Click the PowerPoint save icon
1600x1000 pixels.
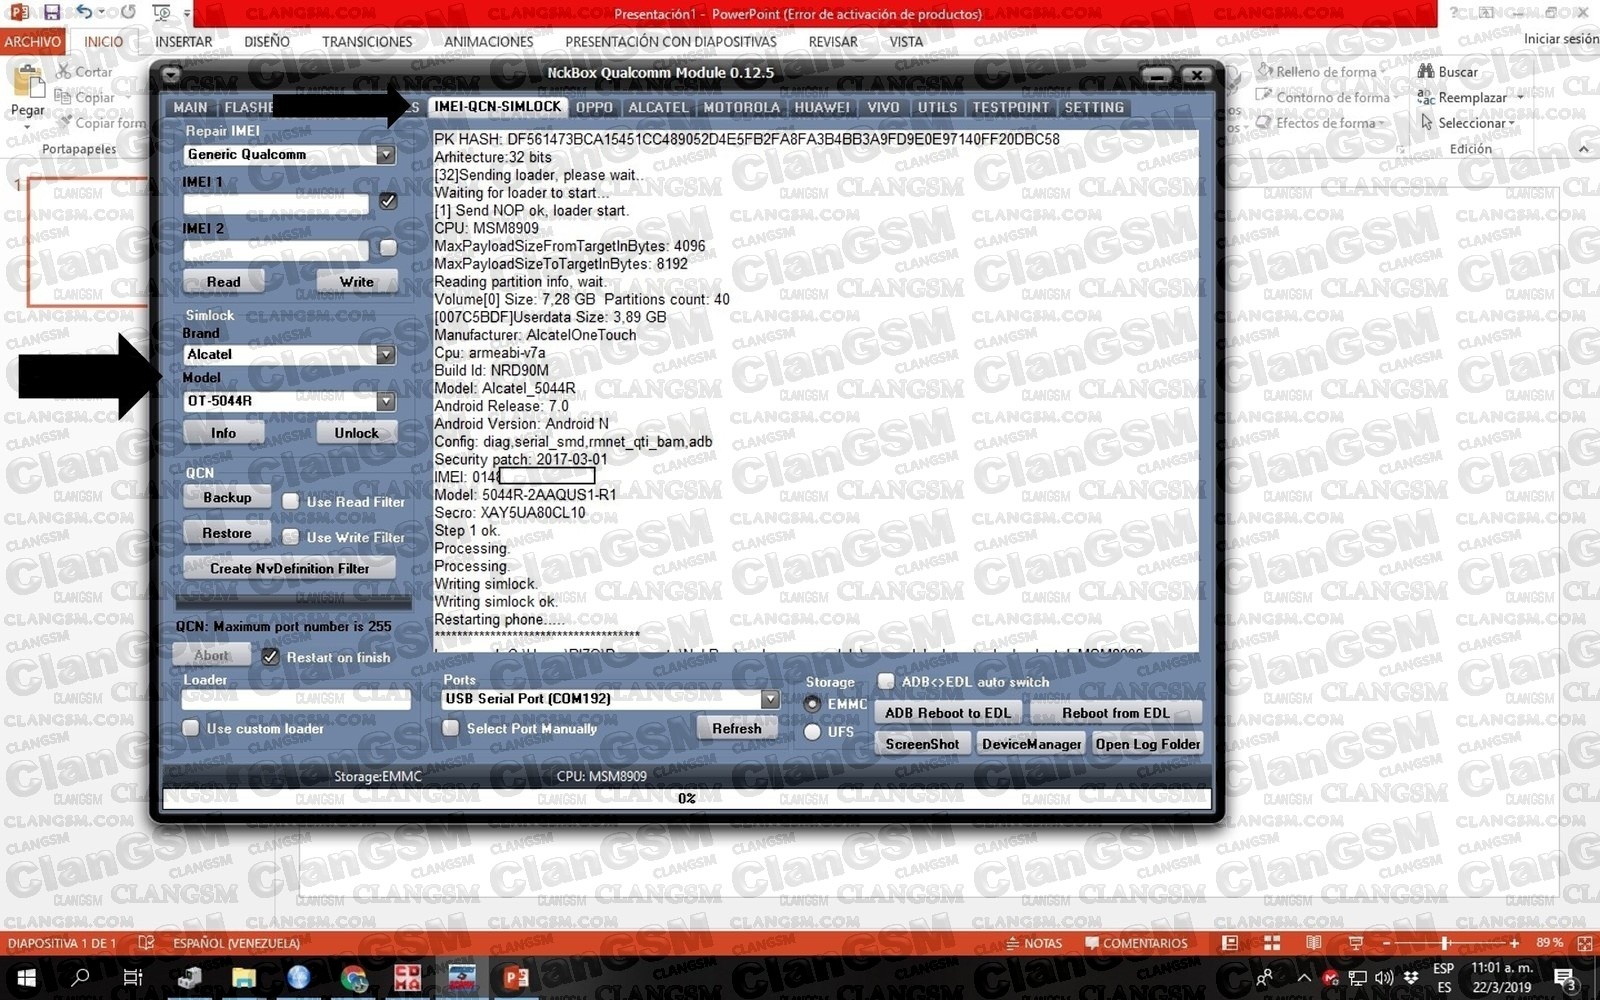(52, 13)
